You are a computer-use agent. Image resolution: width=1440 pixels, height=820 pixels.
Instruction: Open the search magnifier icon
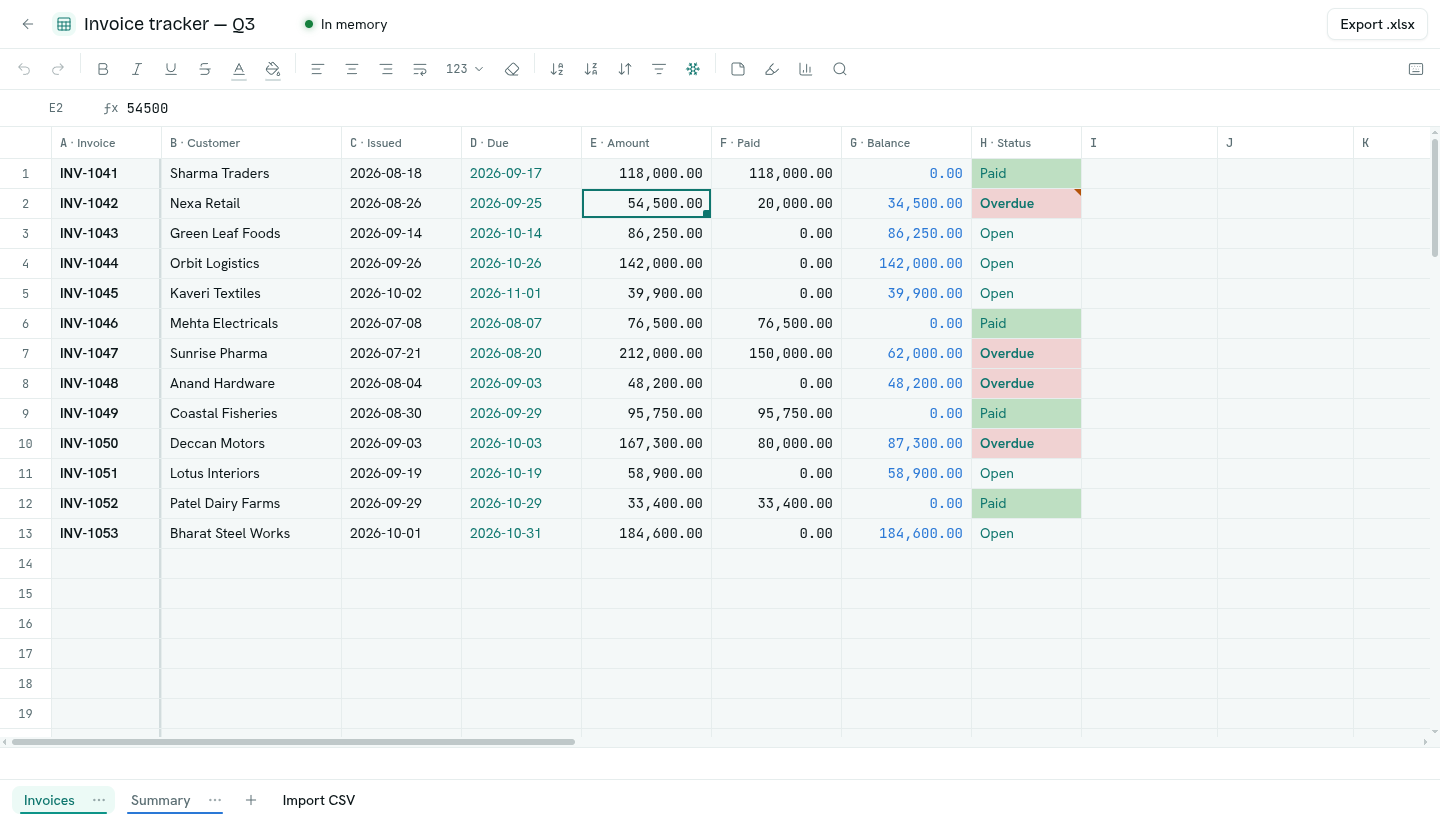840,69
